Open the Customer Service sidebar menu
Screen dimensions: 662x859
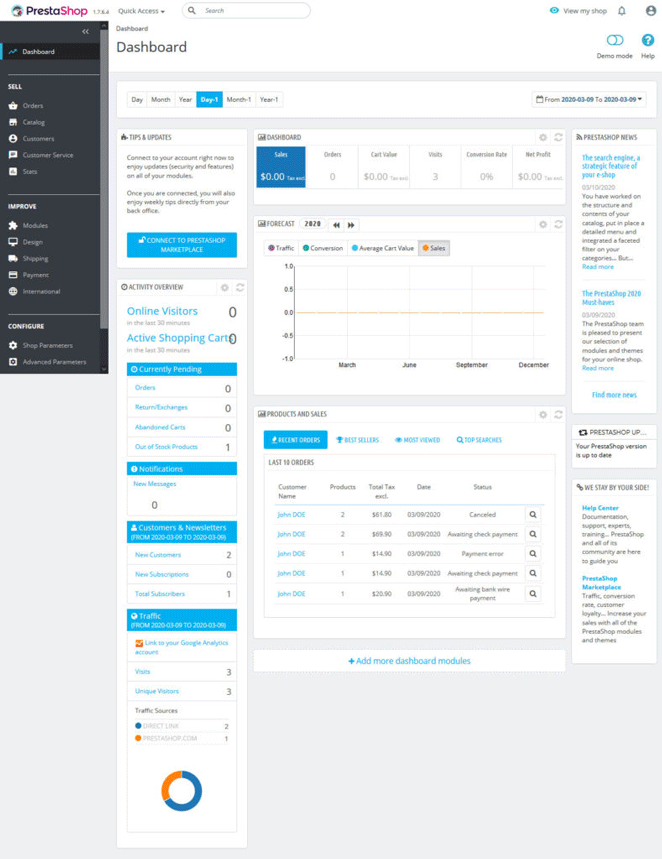(50, 155)
